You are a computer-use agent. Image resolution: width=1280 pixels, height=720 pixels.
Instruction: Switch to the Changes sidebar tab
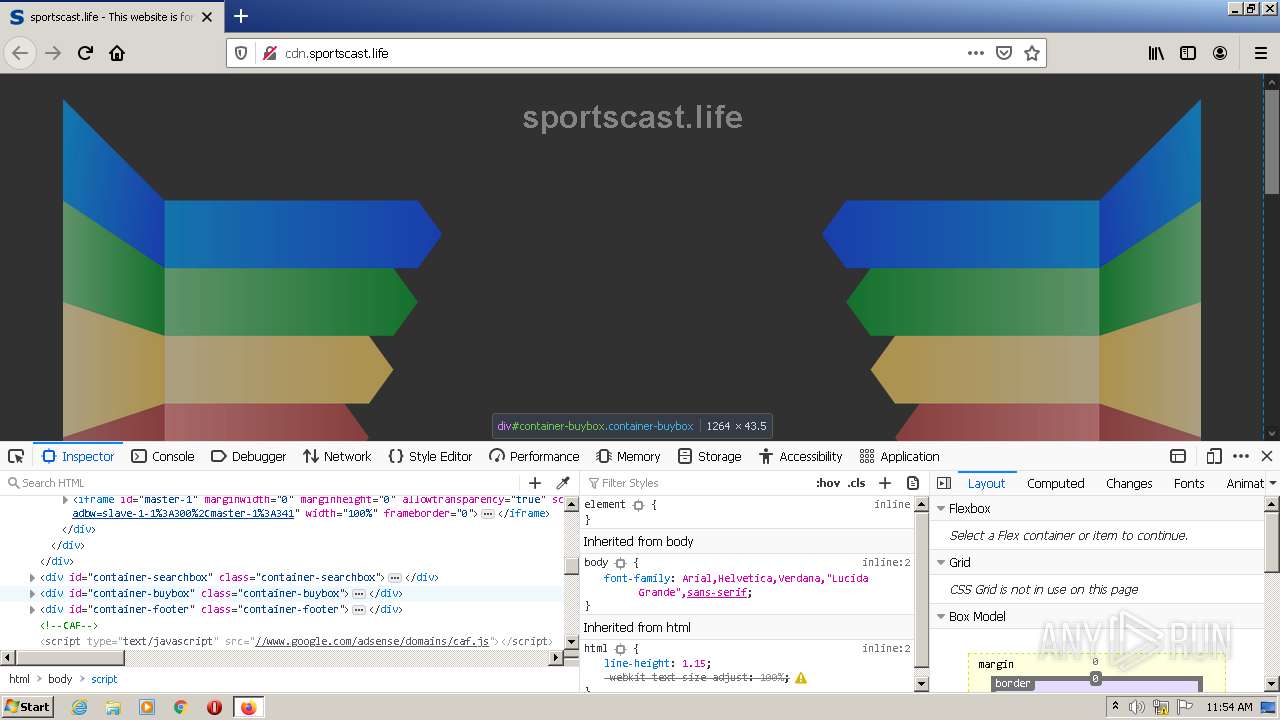point(1129,483)
